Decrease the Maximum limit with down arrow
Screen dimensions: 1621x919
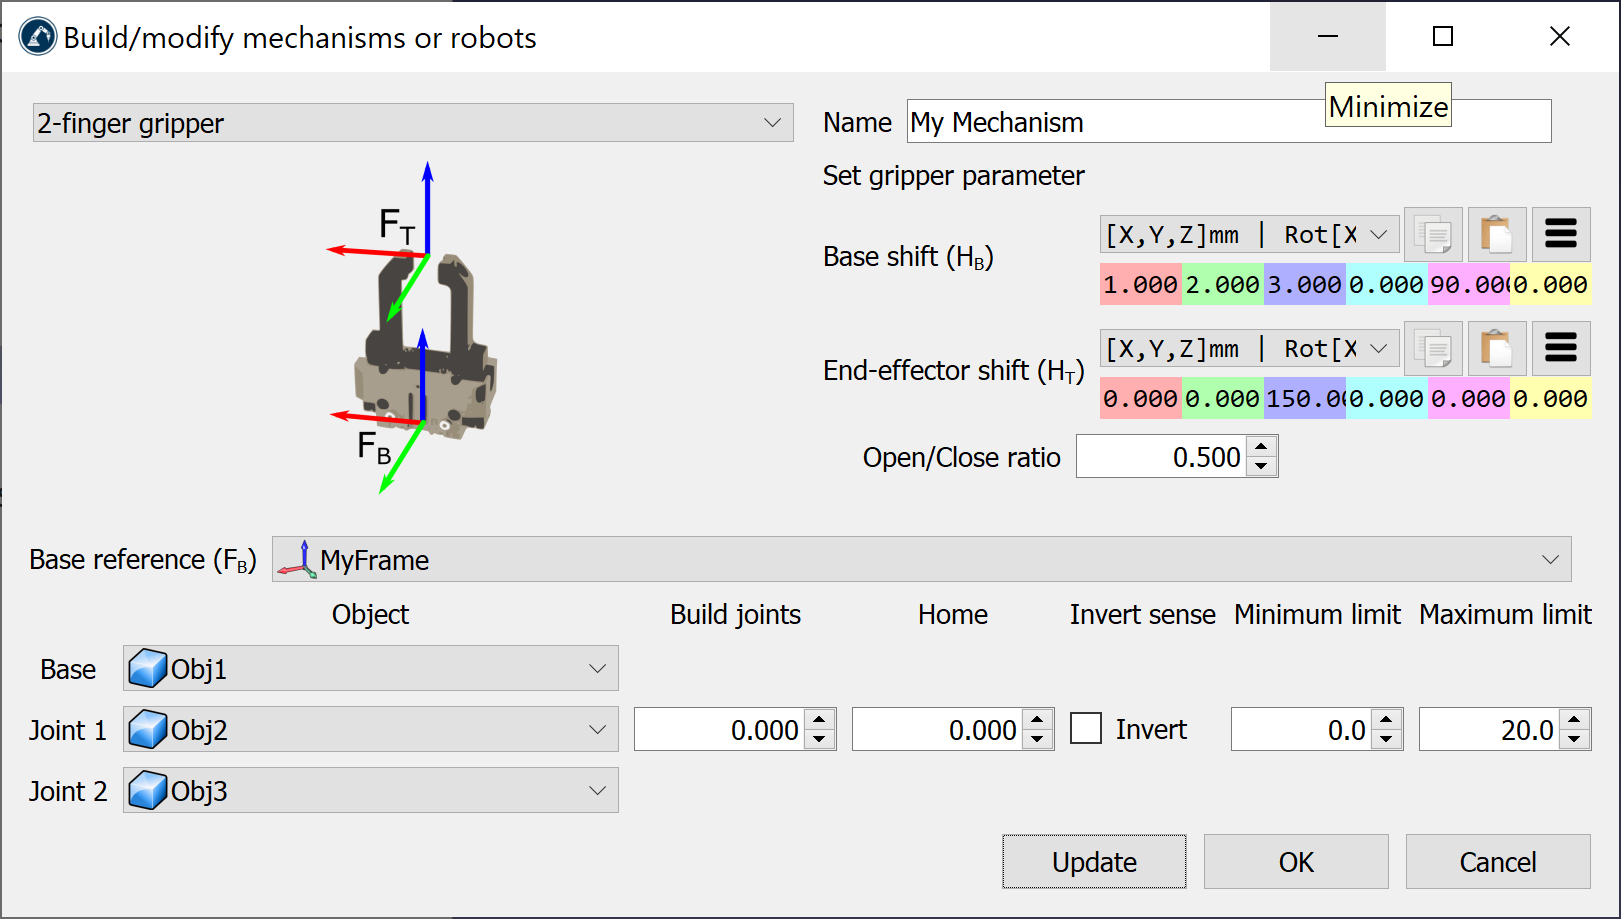1575,740
